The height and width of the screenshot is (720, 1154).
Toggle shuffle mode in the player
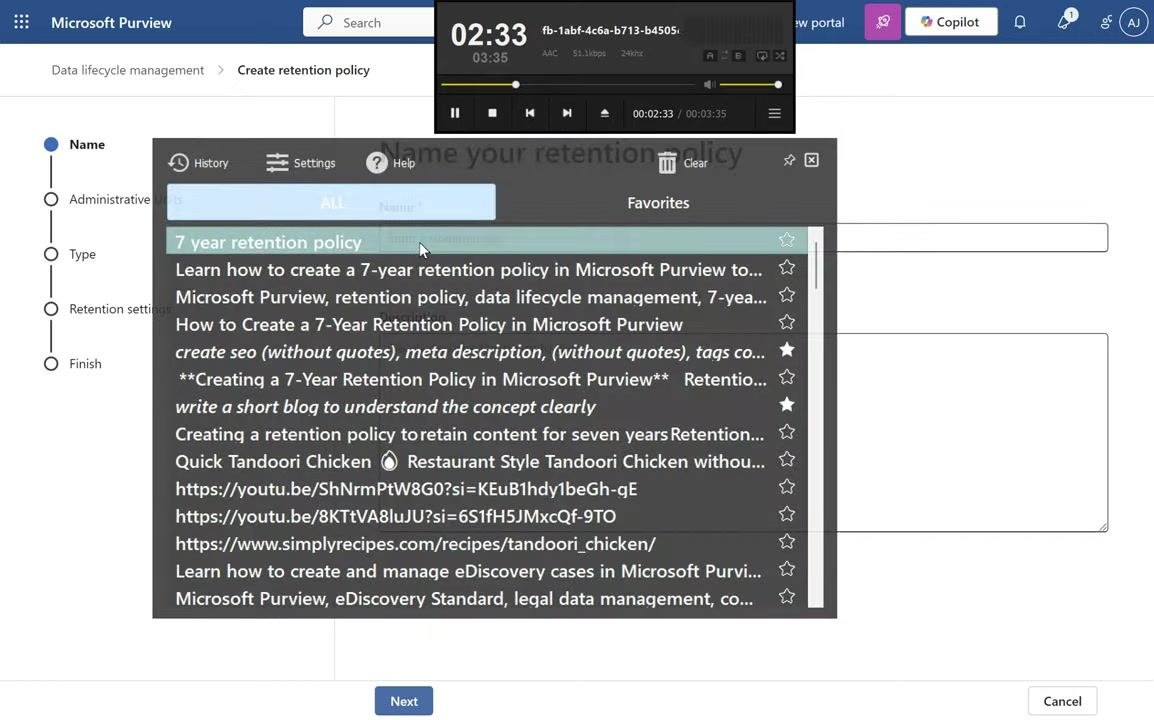780,55
